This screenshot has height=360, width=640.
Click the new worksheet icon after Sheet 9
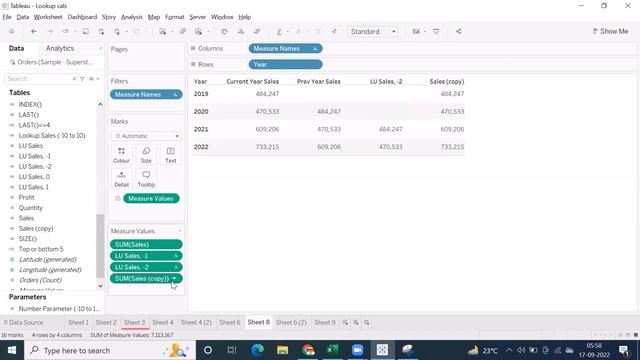click(x=345, y=322)
